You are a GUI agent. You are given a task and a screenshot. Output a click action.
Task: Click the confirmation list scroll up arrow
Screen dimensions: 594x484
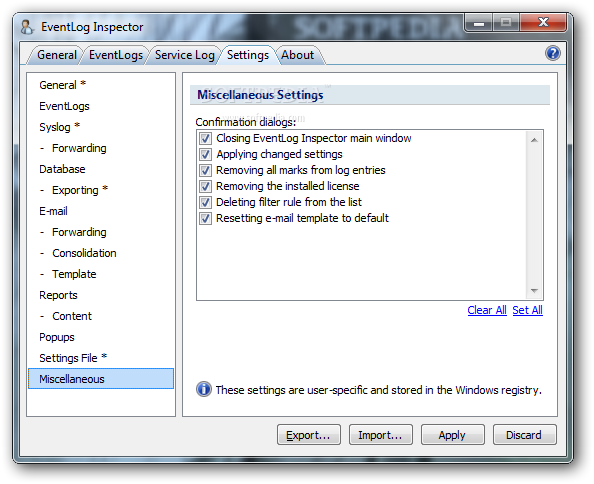[534, 140]
